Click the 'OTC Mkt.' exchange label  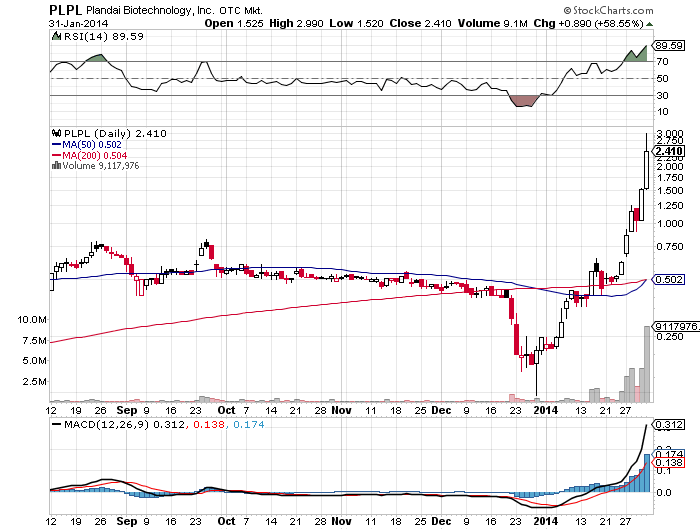[241, 10]
